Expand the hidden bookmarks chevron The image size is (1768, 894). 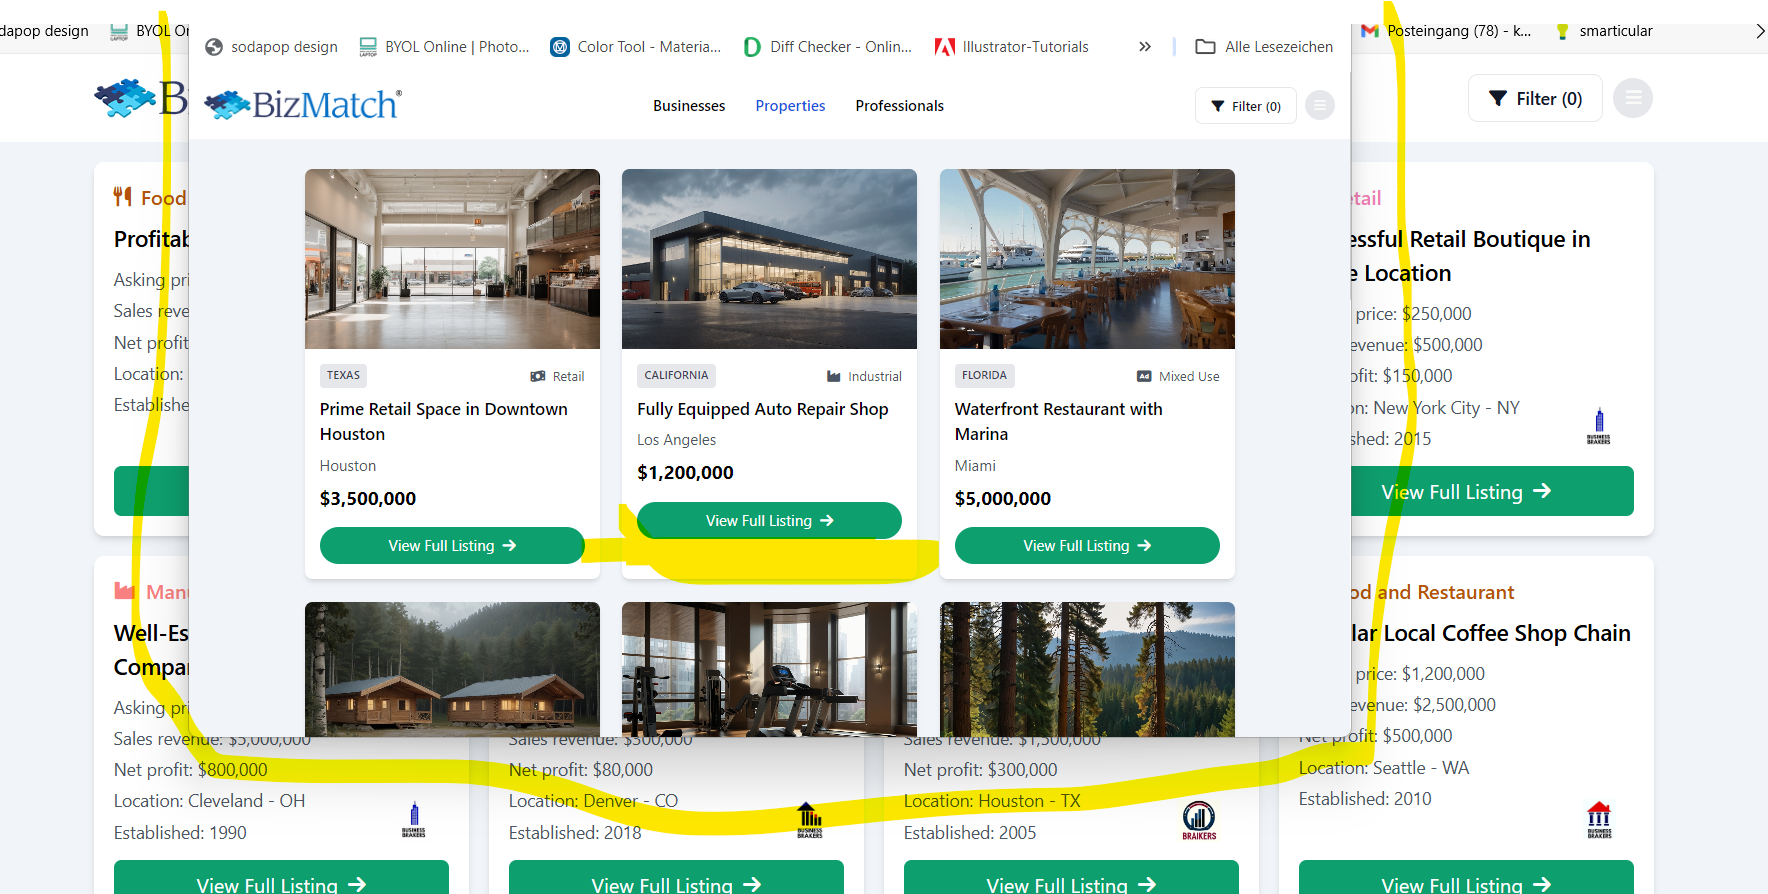tap(1145, 47)
